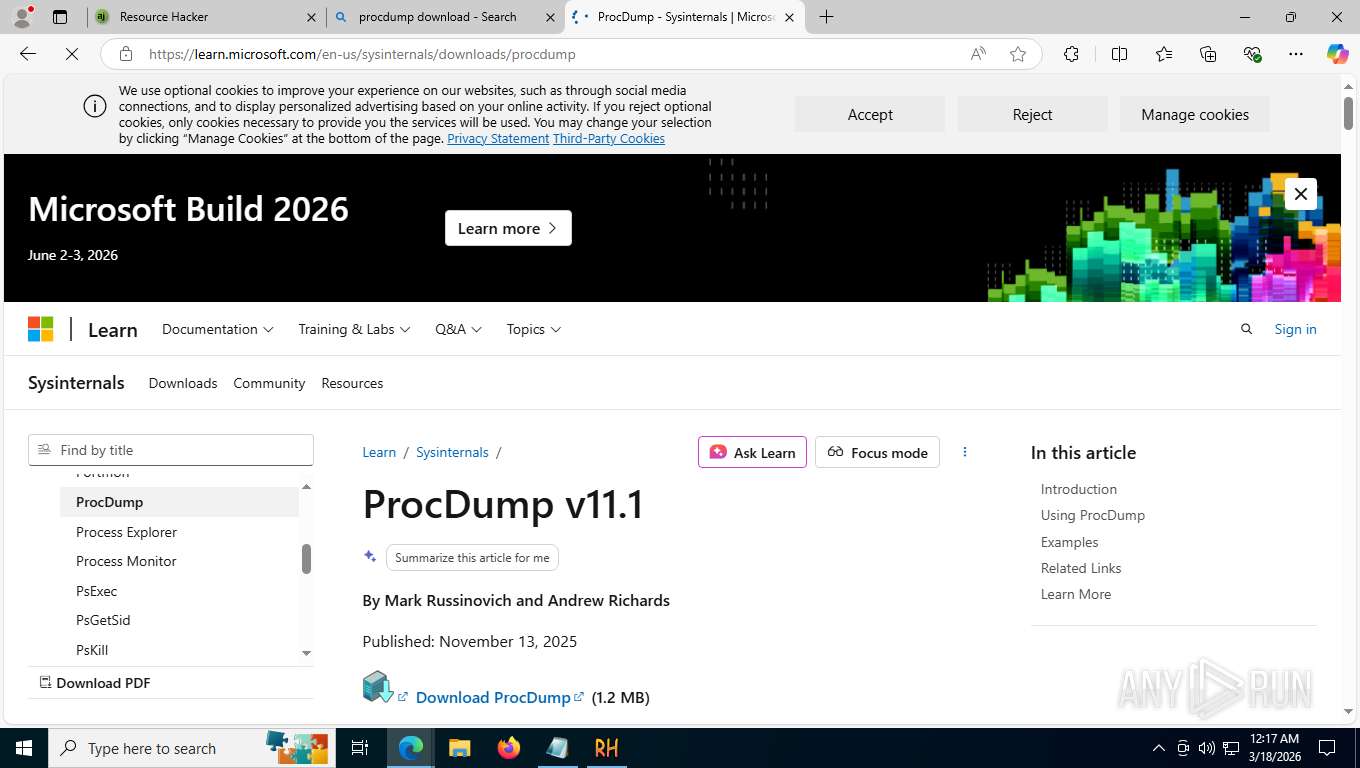Click Summarize this article for me

point(472,557)
